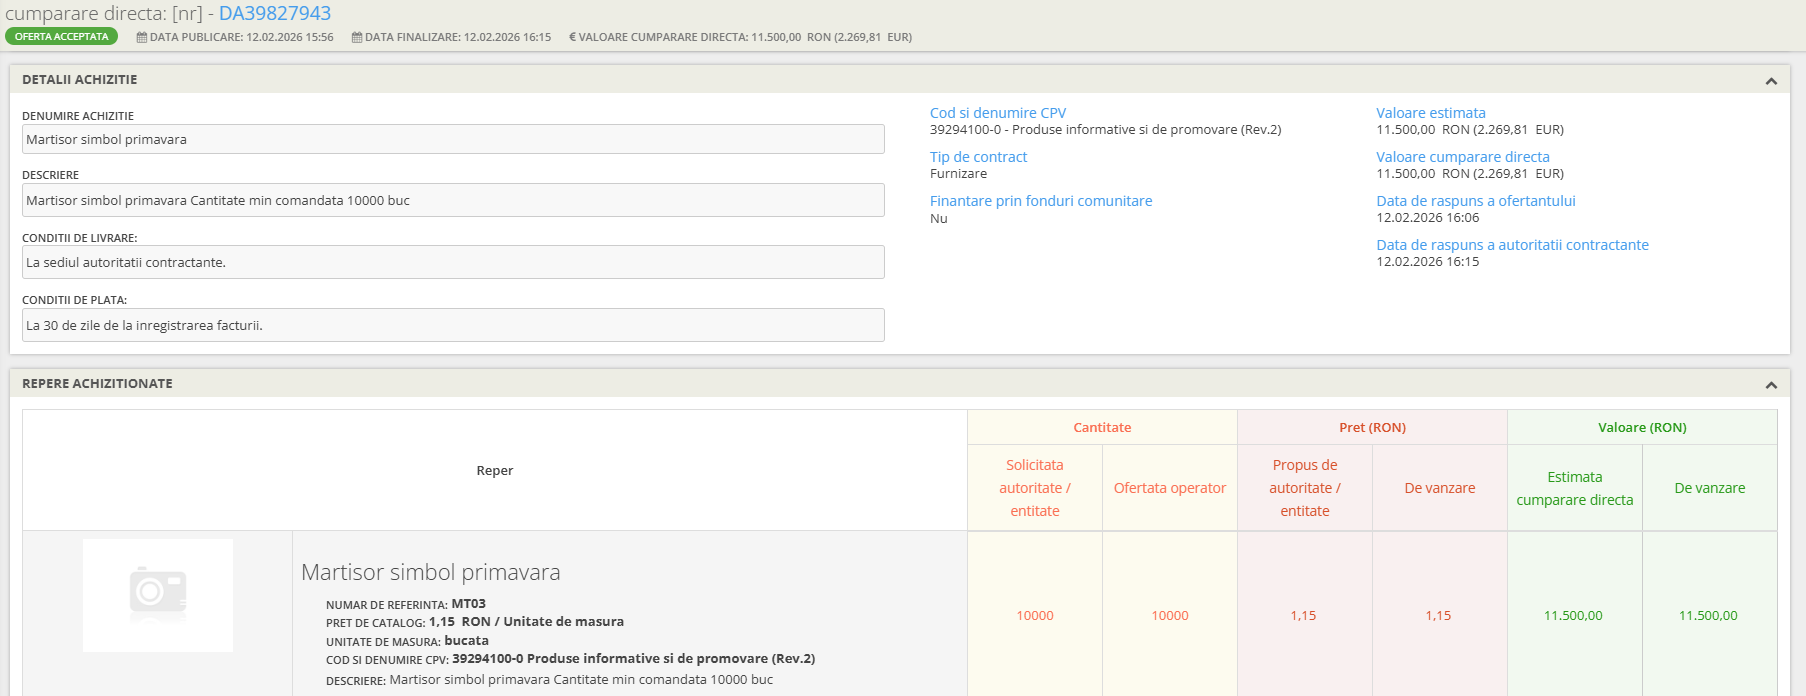Click Finantare prin fonduri comunitare label

(x=1040, y=201)
